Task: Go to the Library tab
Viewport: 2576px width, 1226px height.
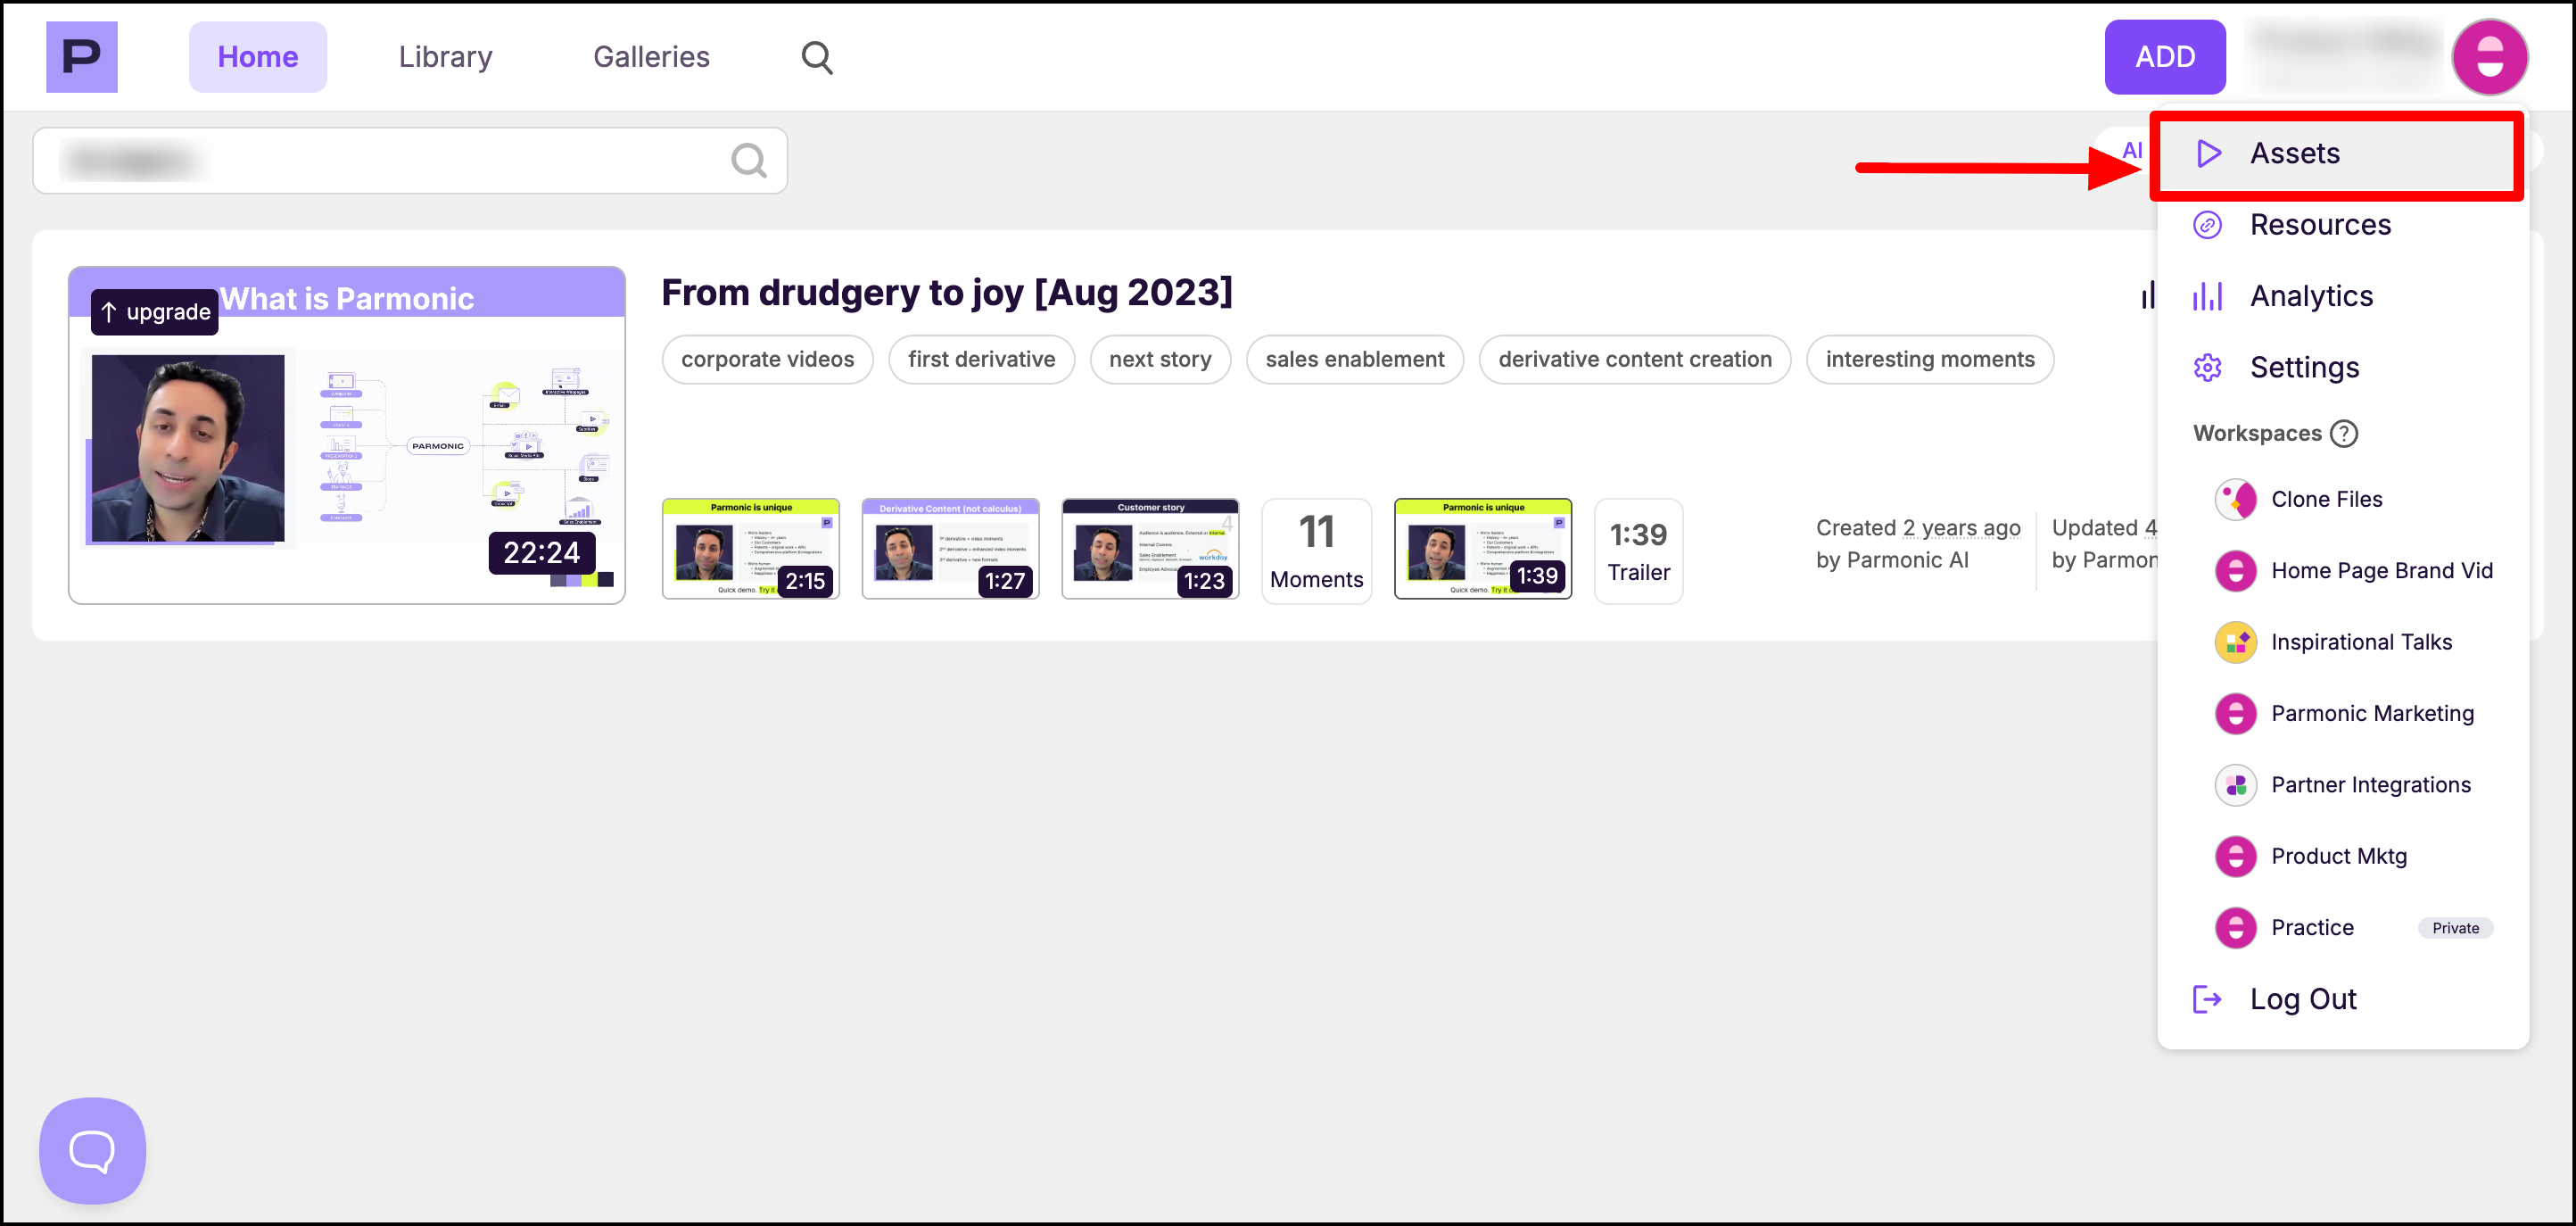Action: click(x=445, y=57)
